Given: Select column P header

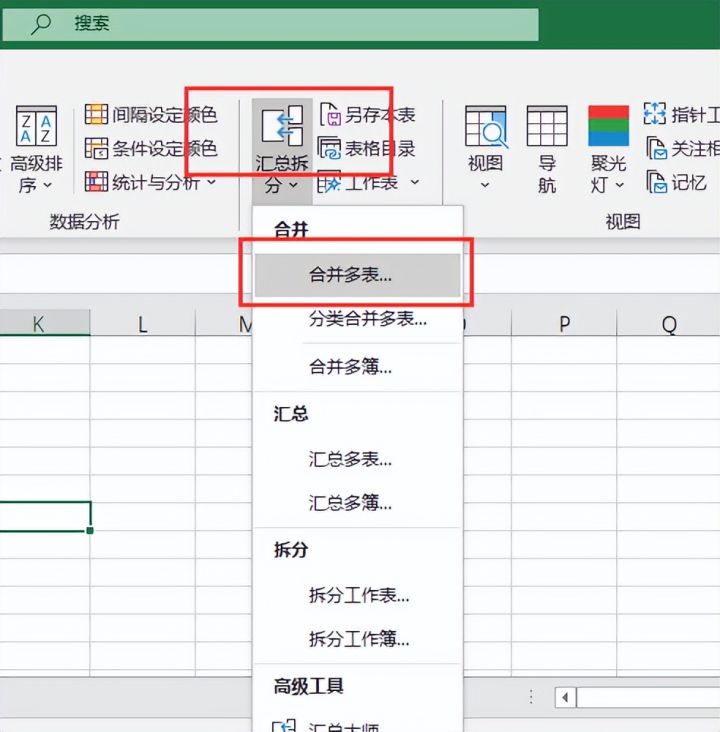Looking at the screenshot, I should [x=564, y=323].
